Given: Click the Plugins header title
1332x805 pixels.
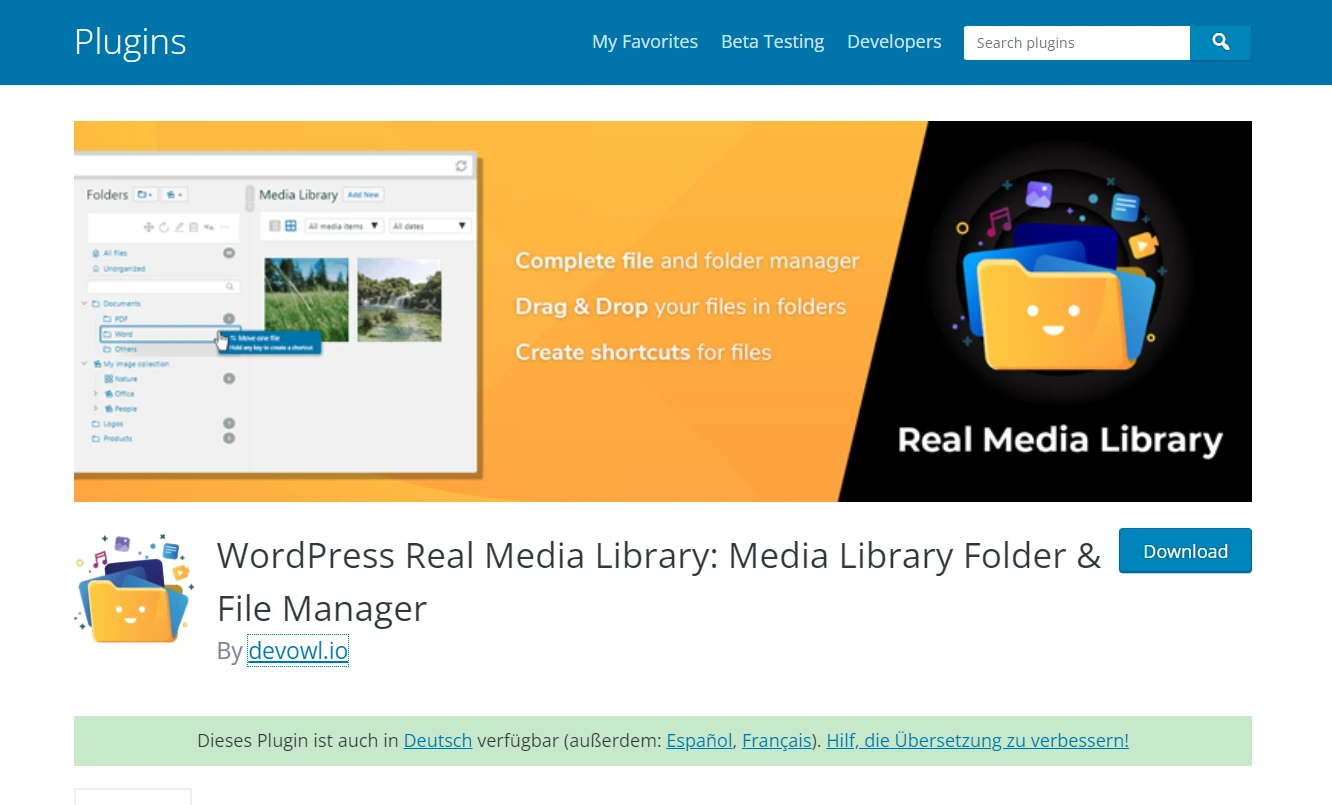Looking at the screenshot, I should coord(130,42).
